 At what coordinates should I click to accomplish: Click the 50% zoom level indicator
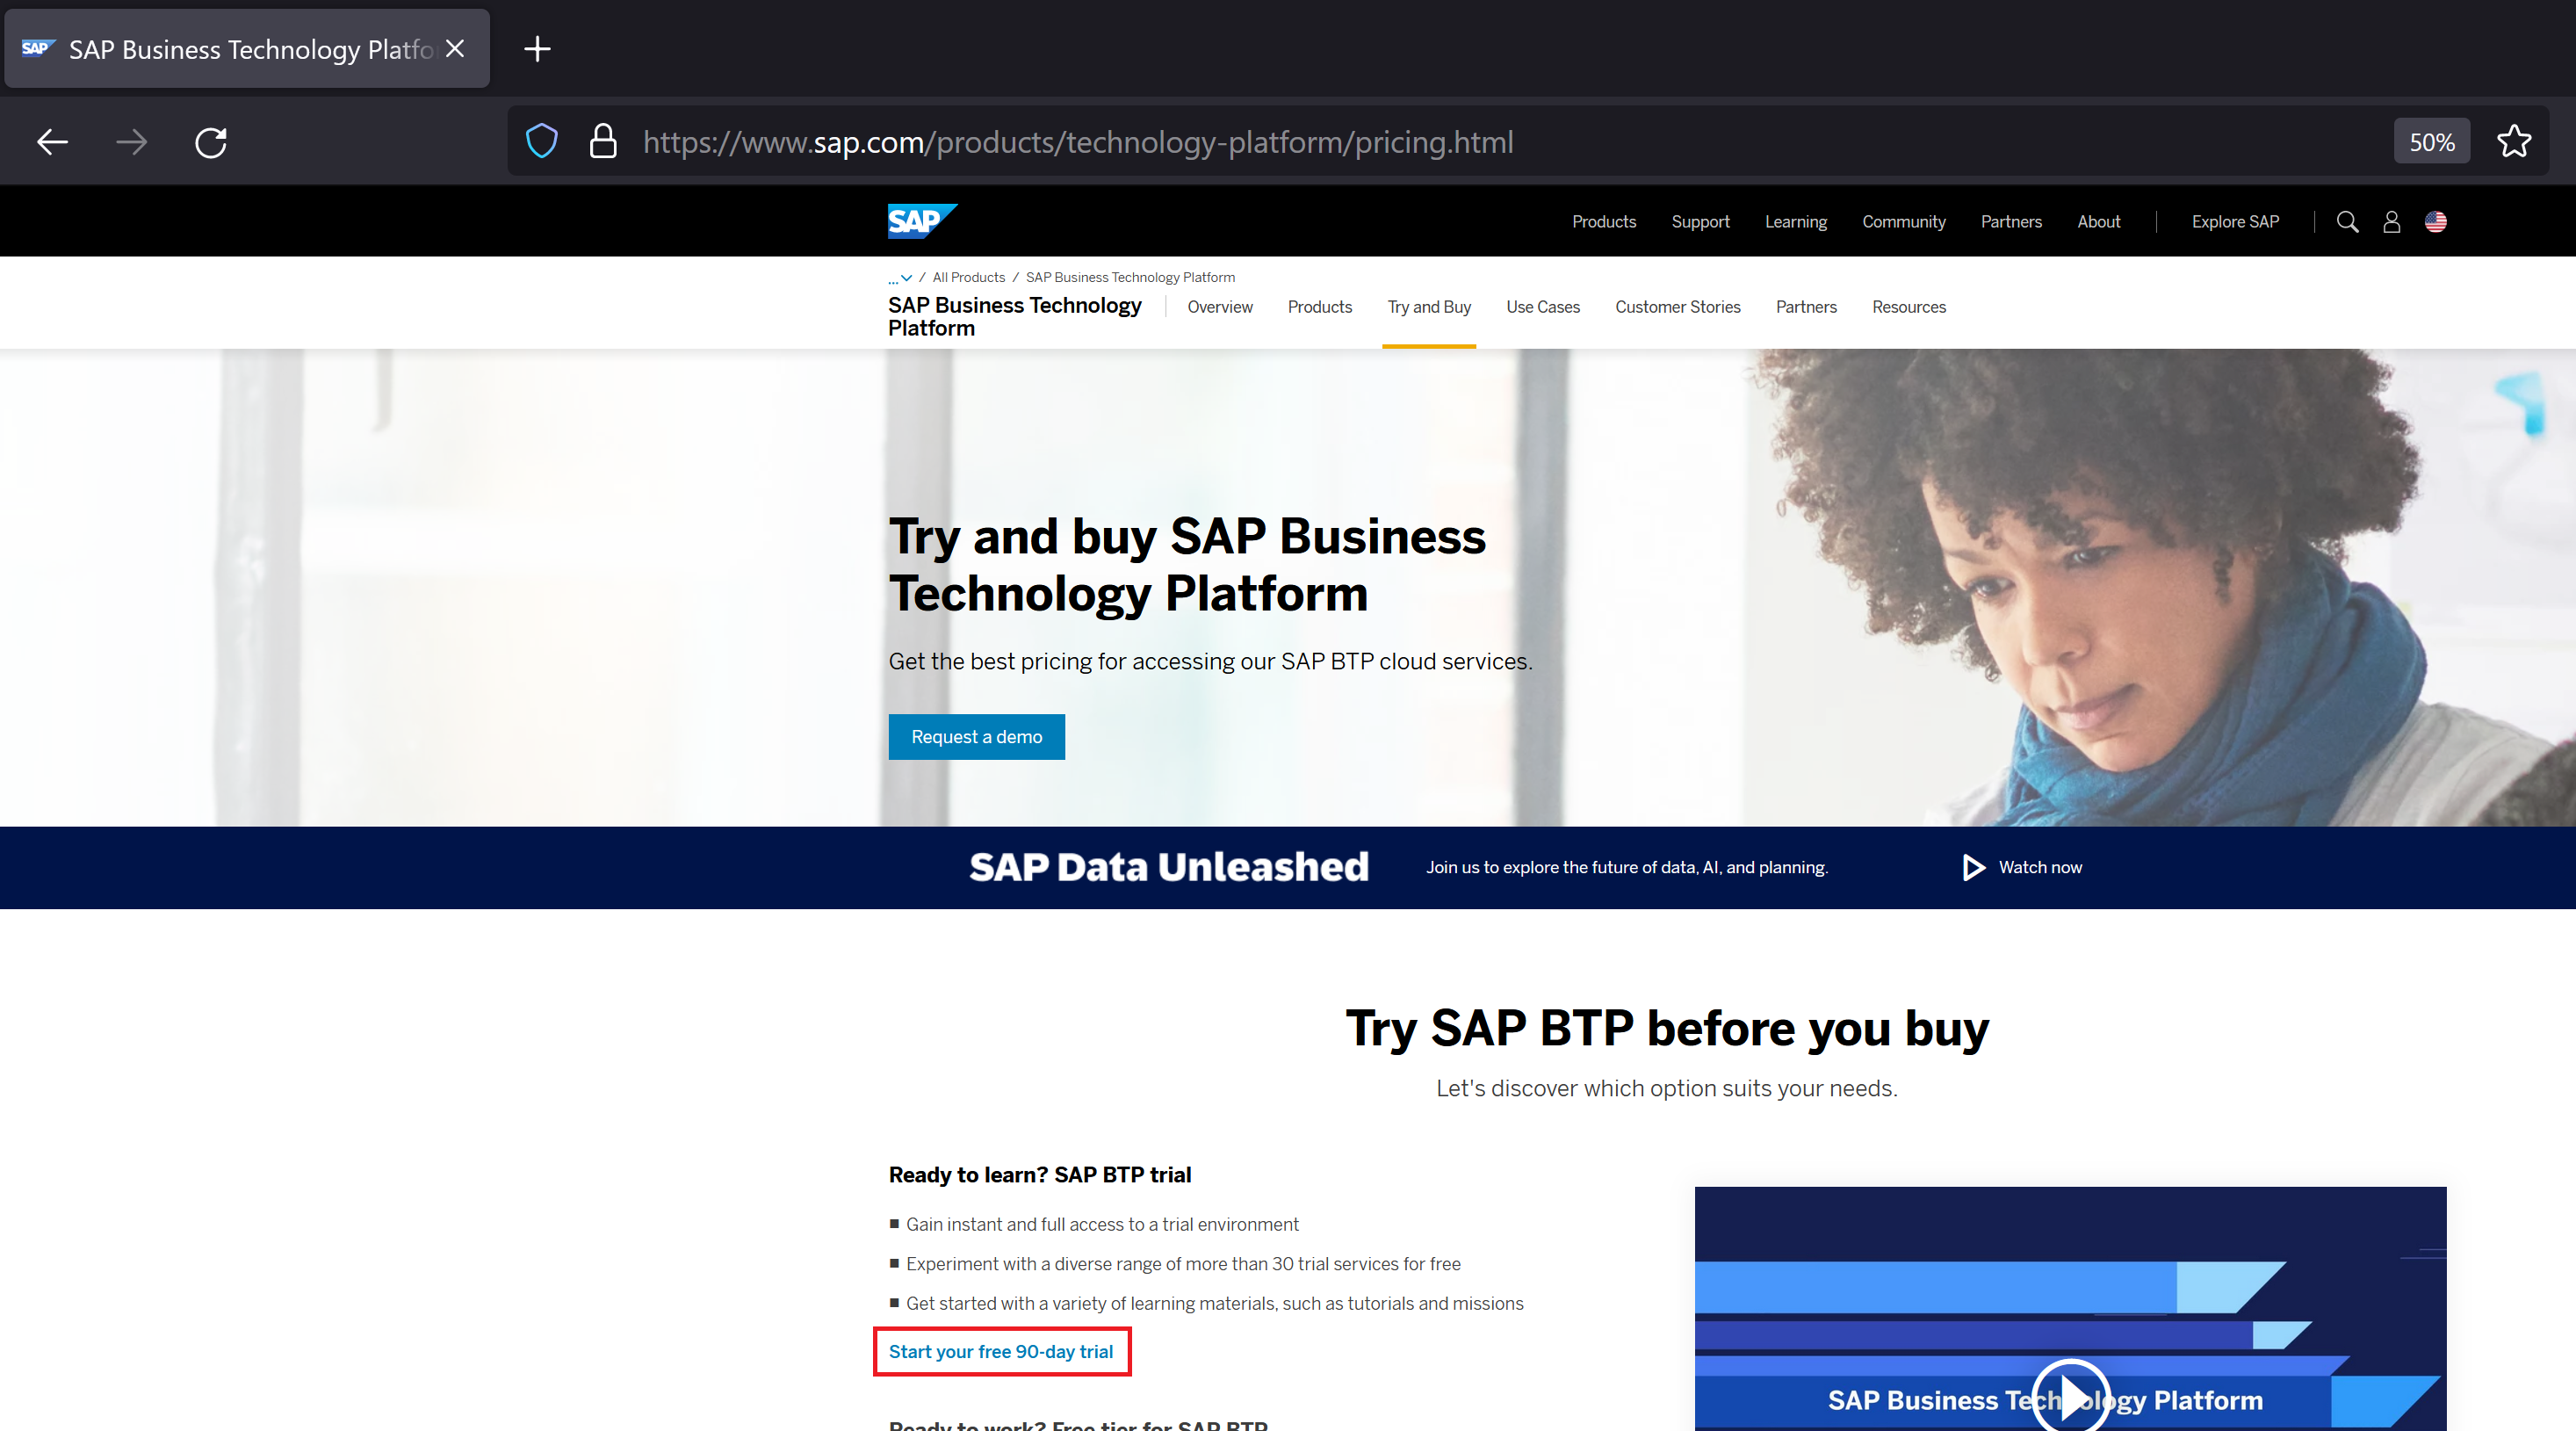[2431, 142]
